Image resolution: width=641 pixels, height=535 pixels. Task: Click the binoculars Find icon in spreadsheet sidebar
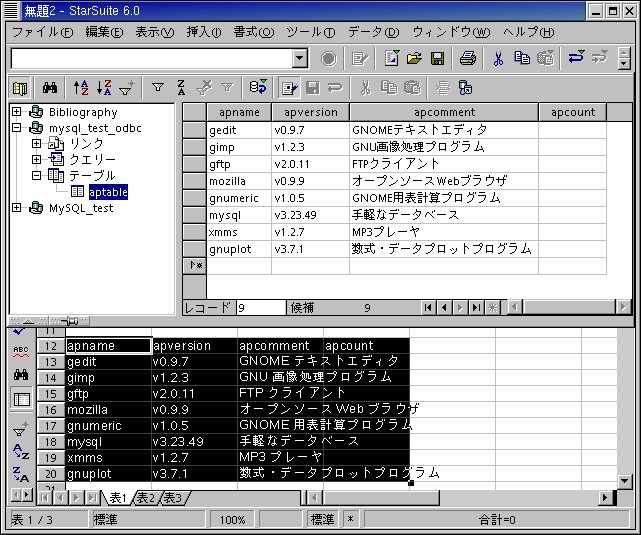click(21, 374)
